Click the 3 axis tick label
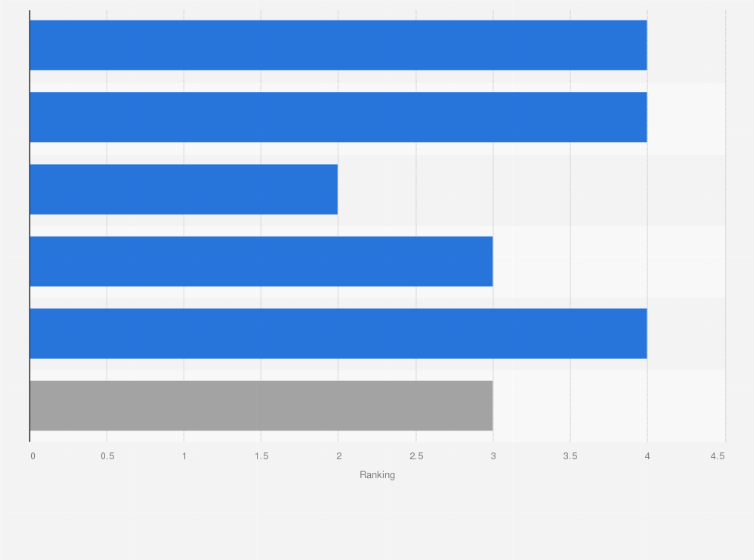754x560 pixels. coord(493,456)
